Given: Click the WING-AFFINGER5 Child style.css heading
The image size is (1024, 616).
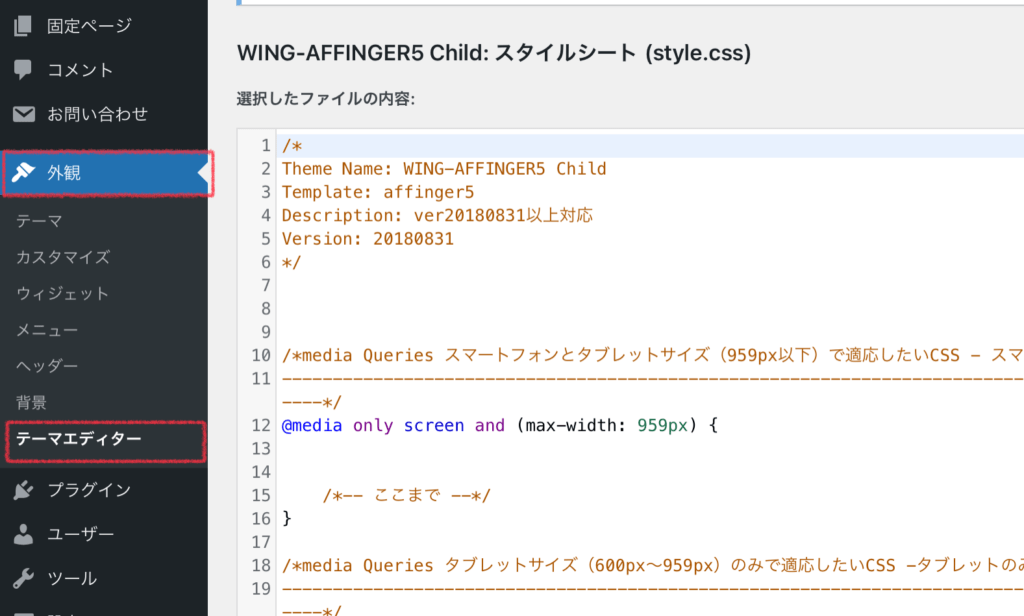Looking at the screenshot, I should coord(494,53).
